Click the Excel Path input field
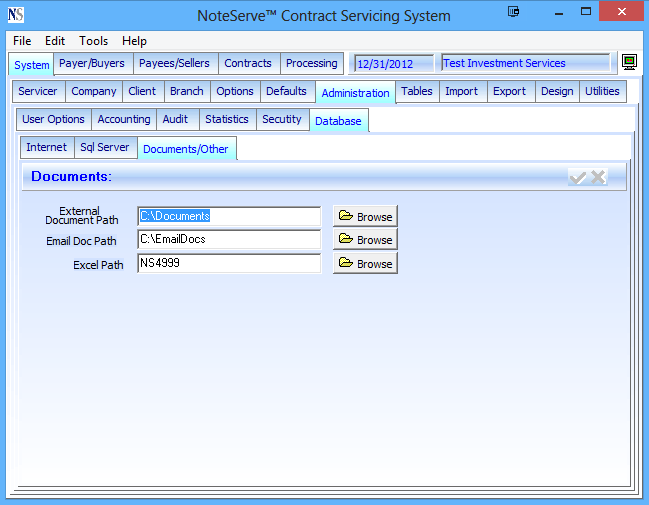649x505 pixels. point(228,264)
